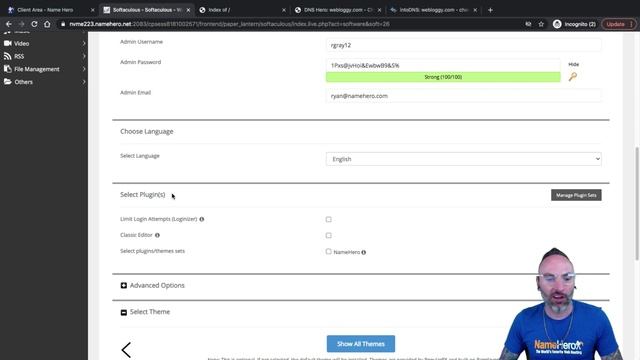The width and height of the screenshot is (640, 360).
Task: Click the password strength bar
Action: coord(443,77)
